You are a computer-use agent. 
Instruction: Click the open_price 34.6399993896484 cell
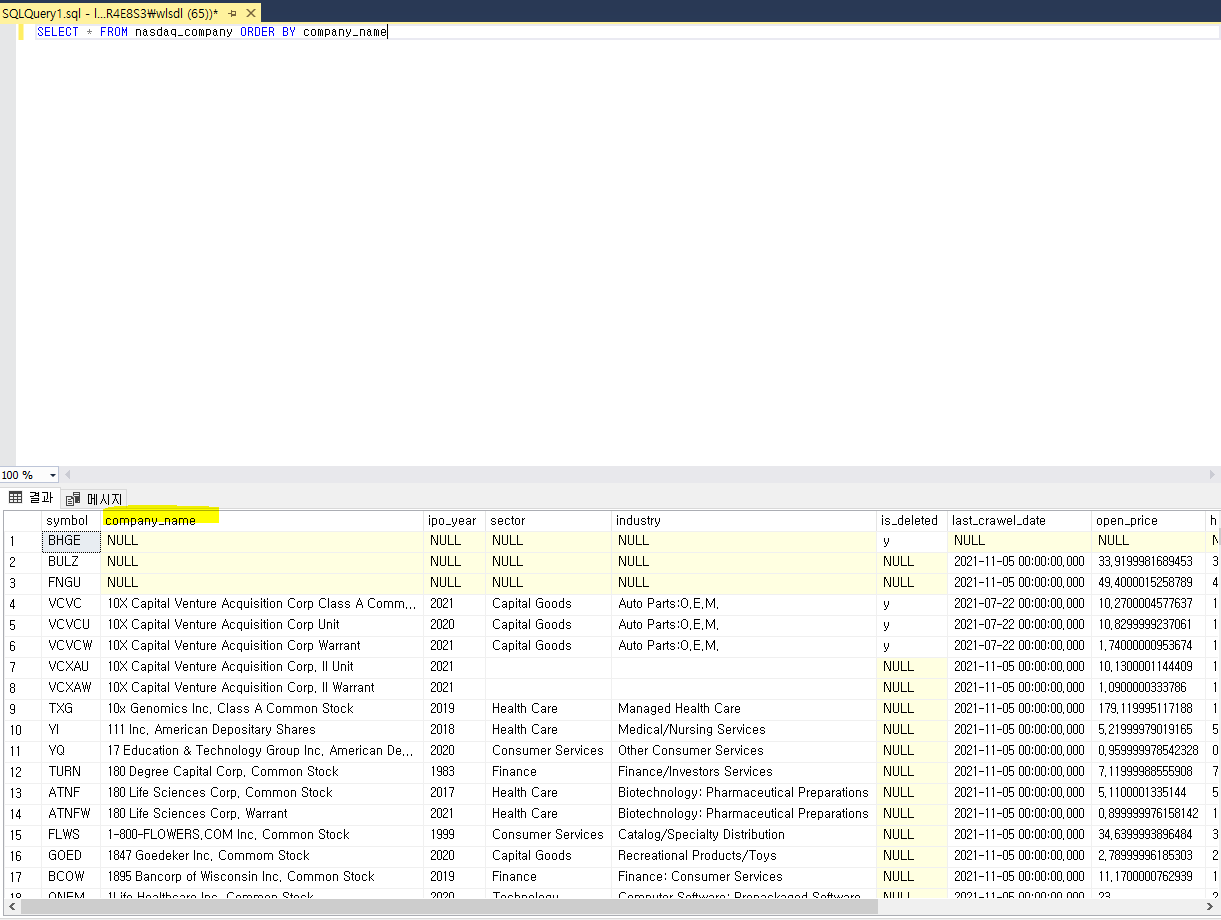1149,835
